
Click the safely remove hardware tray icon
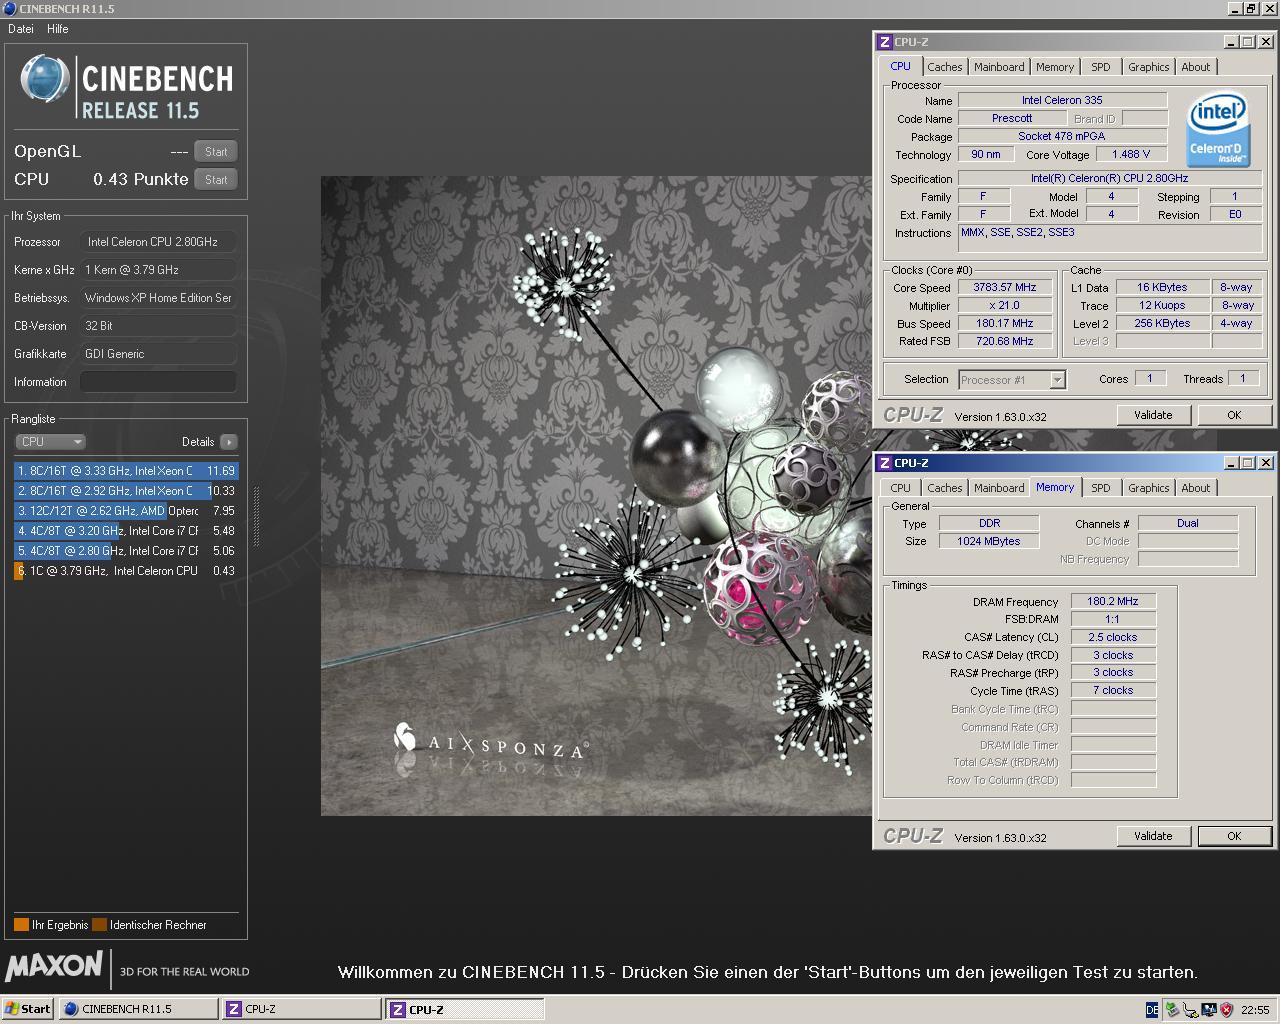point(1172,1010)
